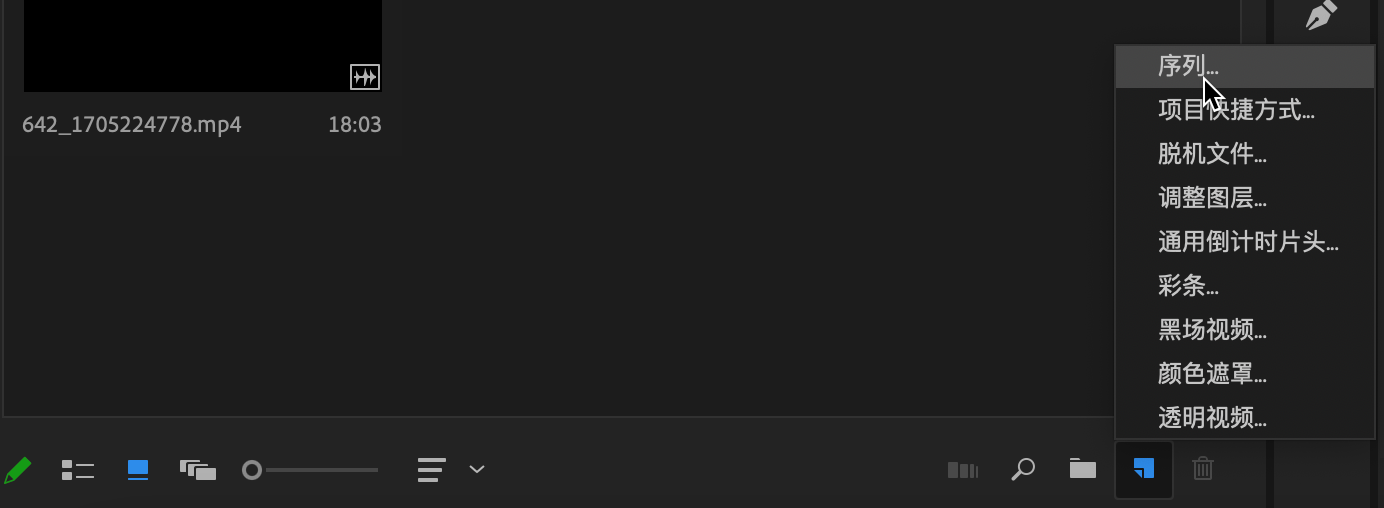
Task: Expand the sort icons dropdown chevron
Action: [x=477, y=469]
